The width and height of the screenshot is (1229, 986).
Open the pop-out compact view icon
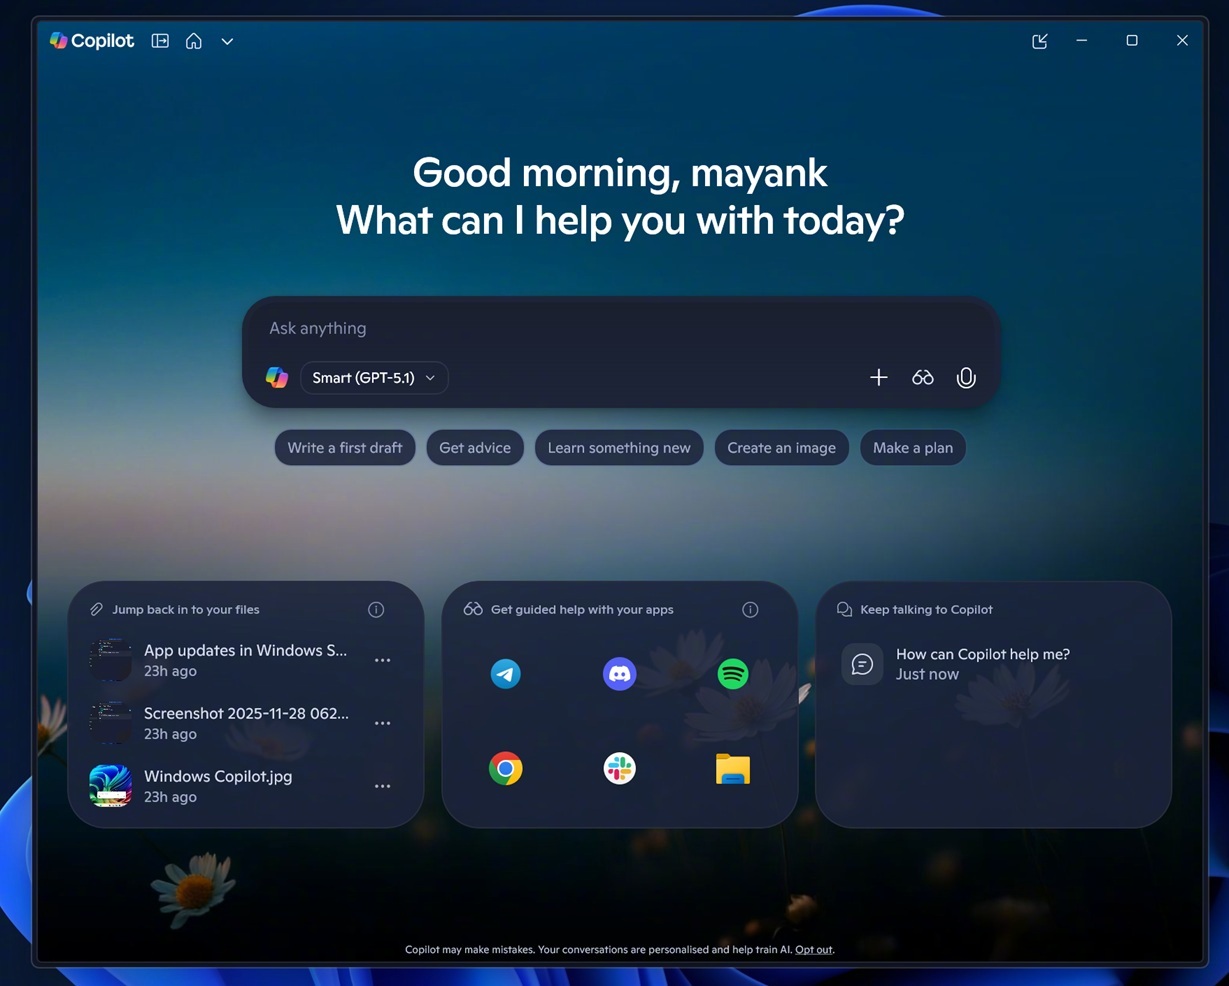(1040, 41)
